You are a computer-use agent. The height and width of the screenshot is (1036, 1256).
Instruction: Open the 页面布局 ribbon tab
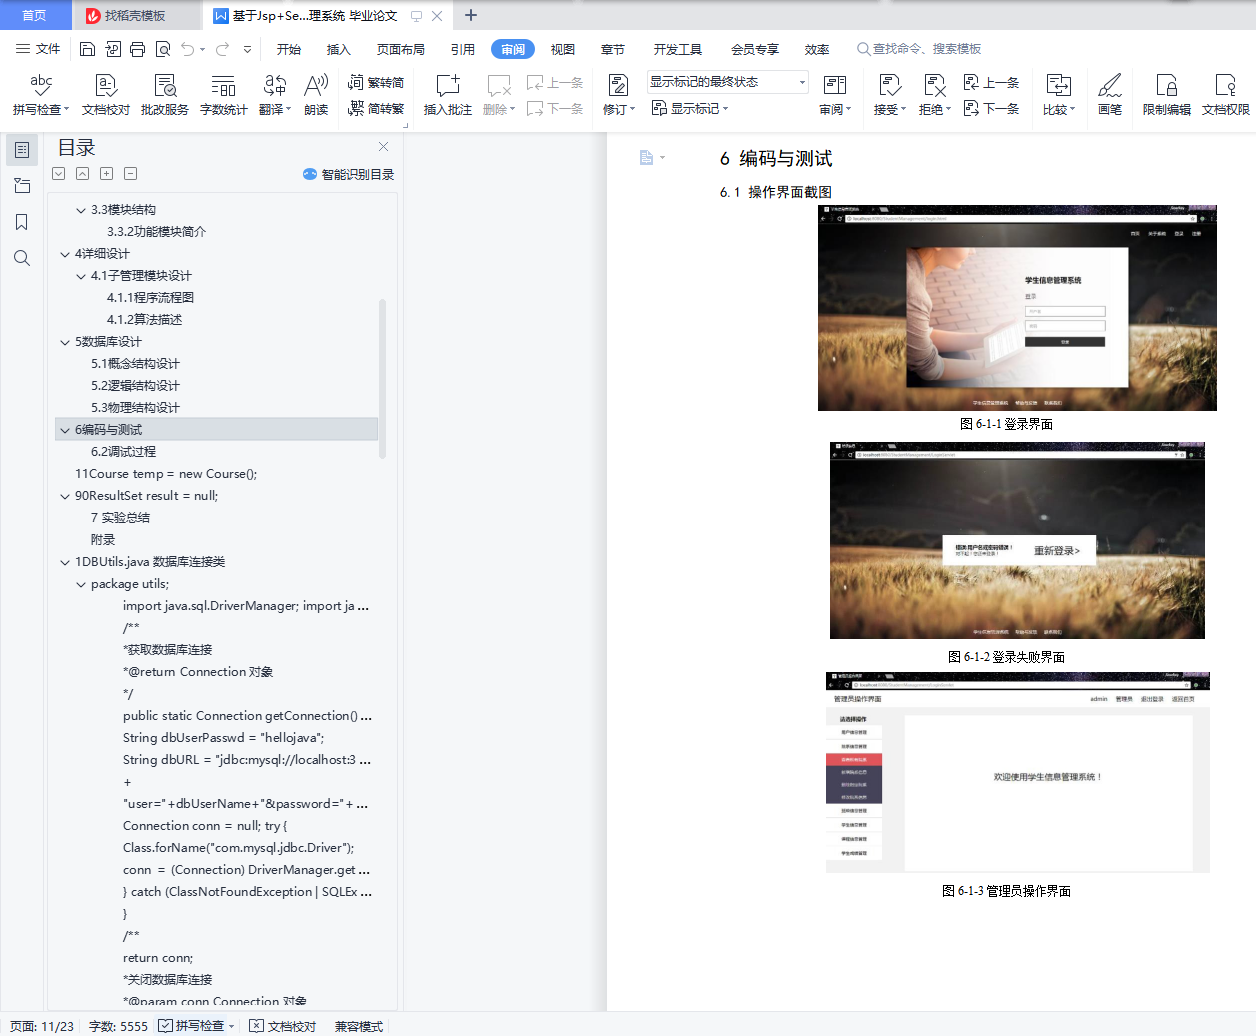[x=401, y=49]
